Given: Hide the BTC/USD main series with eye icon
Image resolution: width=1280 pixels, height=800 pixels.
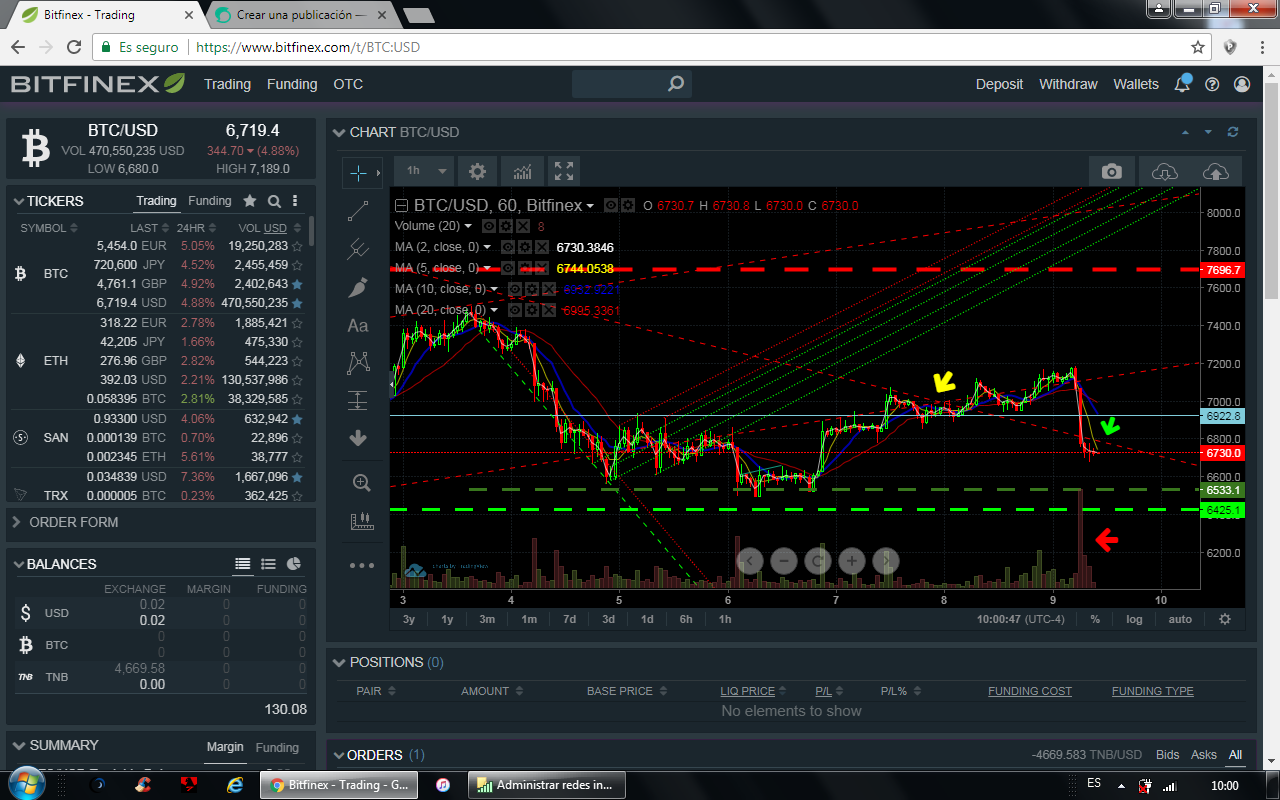Looking at the screenshot, I should tap(610, 205).
